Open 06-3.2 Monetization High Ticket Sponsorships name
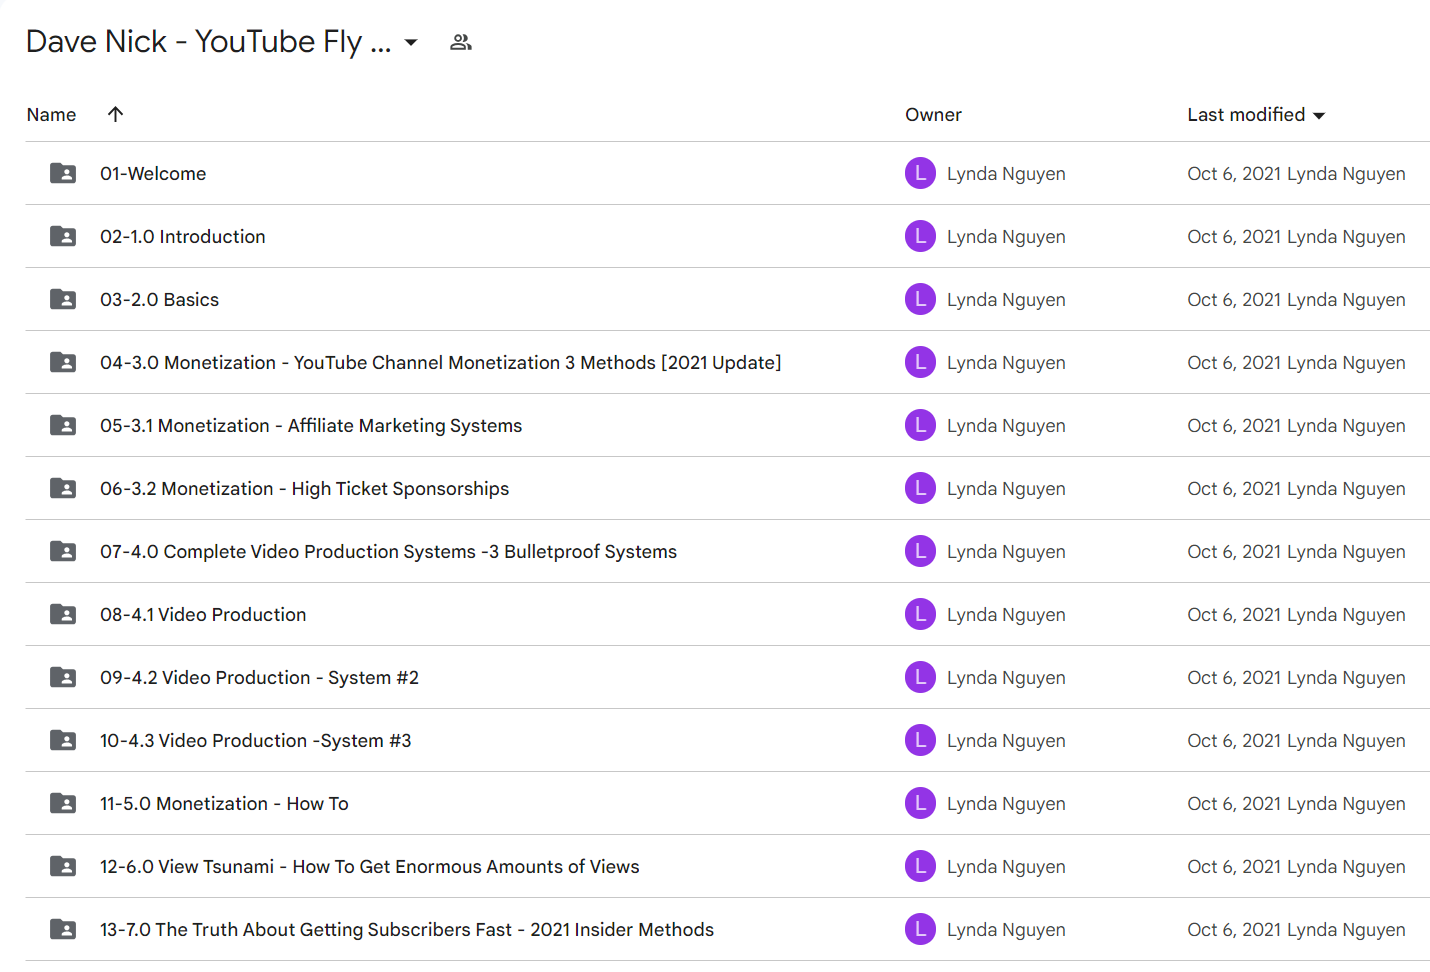The height and width of the screenshot is (972, 1430). point(305,489)
